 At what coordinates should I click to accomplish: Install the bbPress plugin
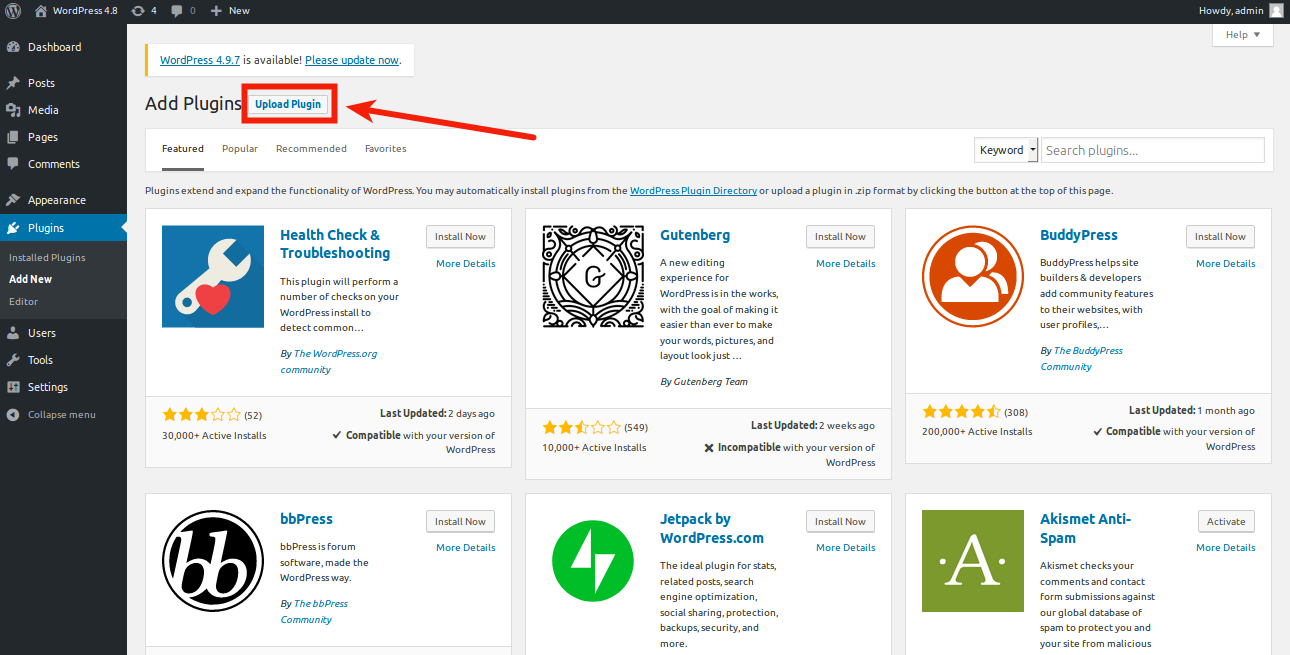(461, 522)
